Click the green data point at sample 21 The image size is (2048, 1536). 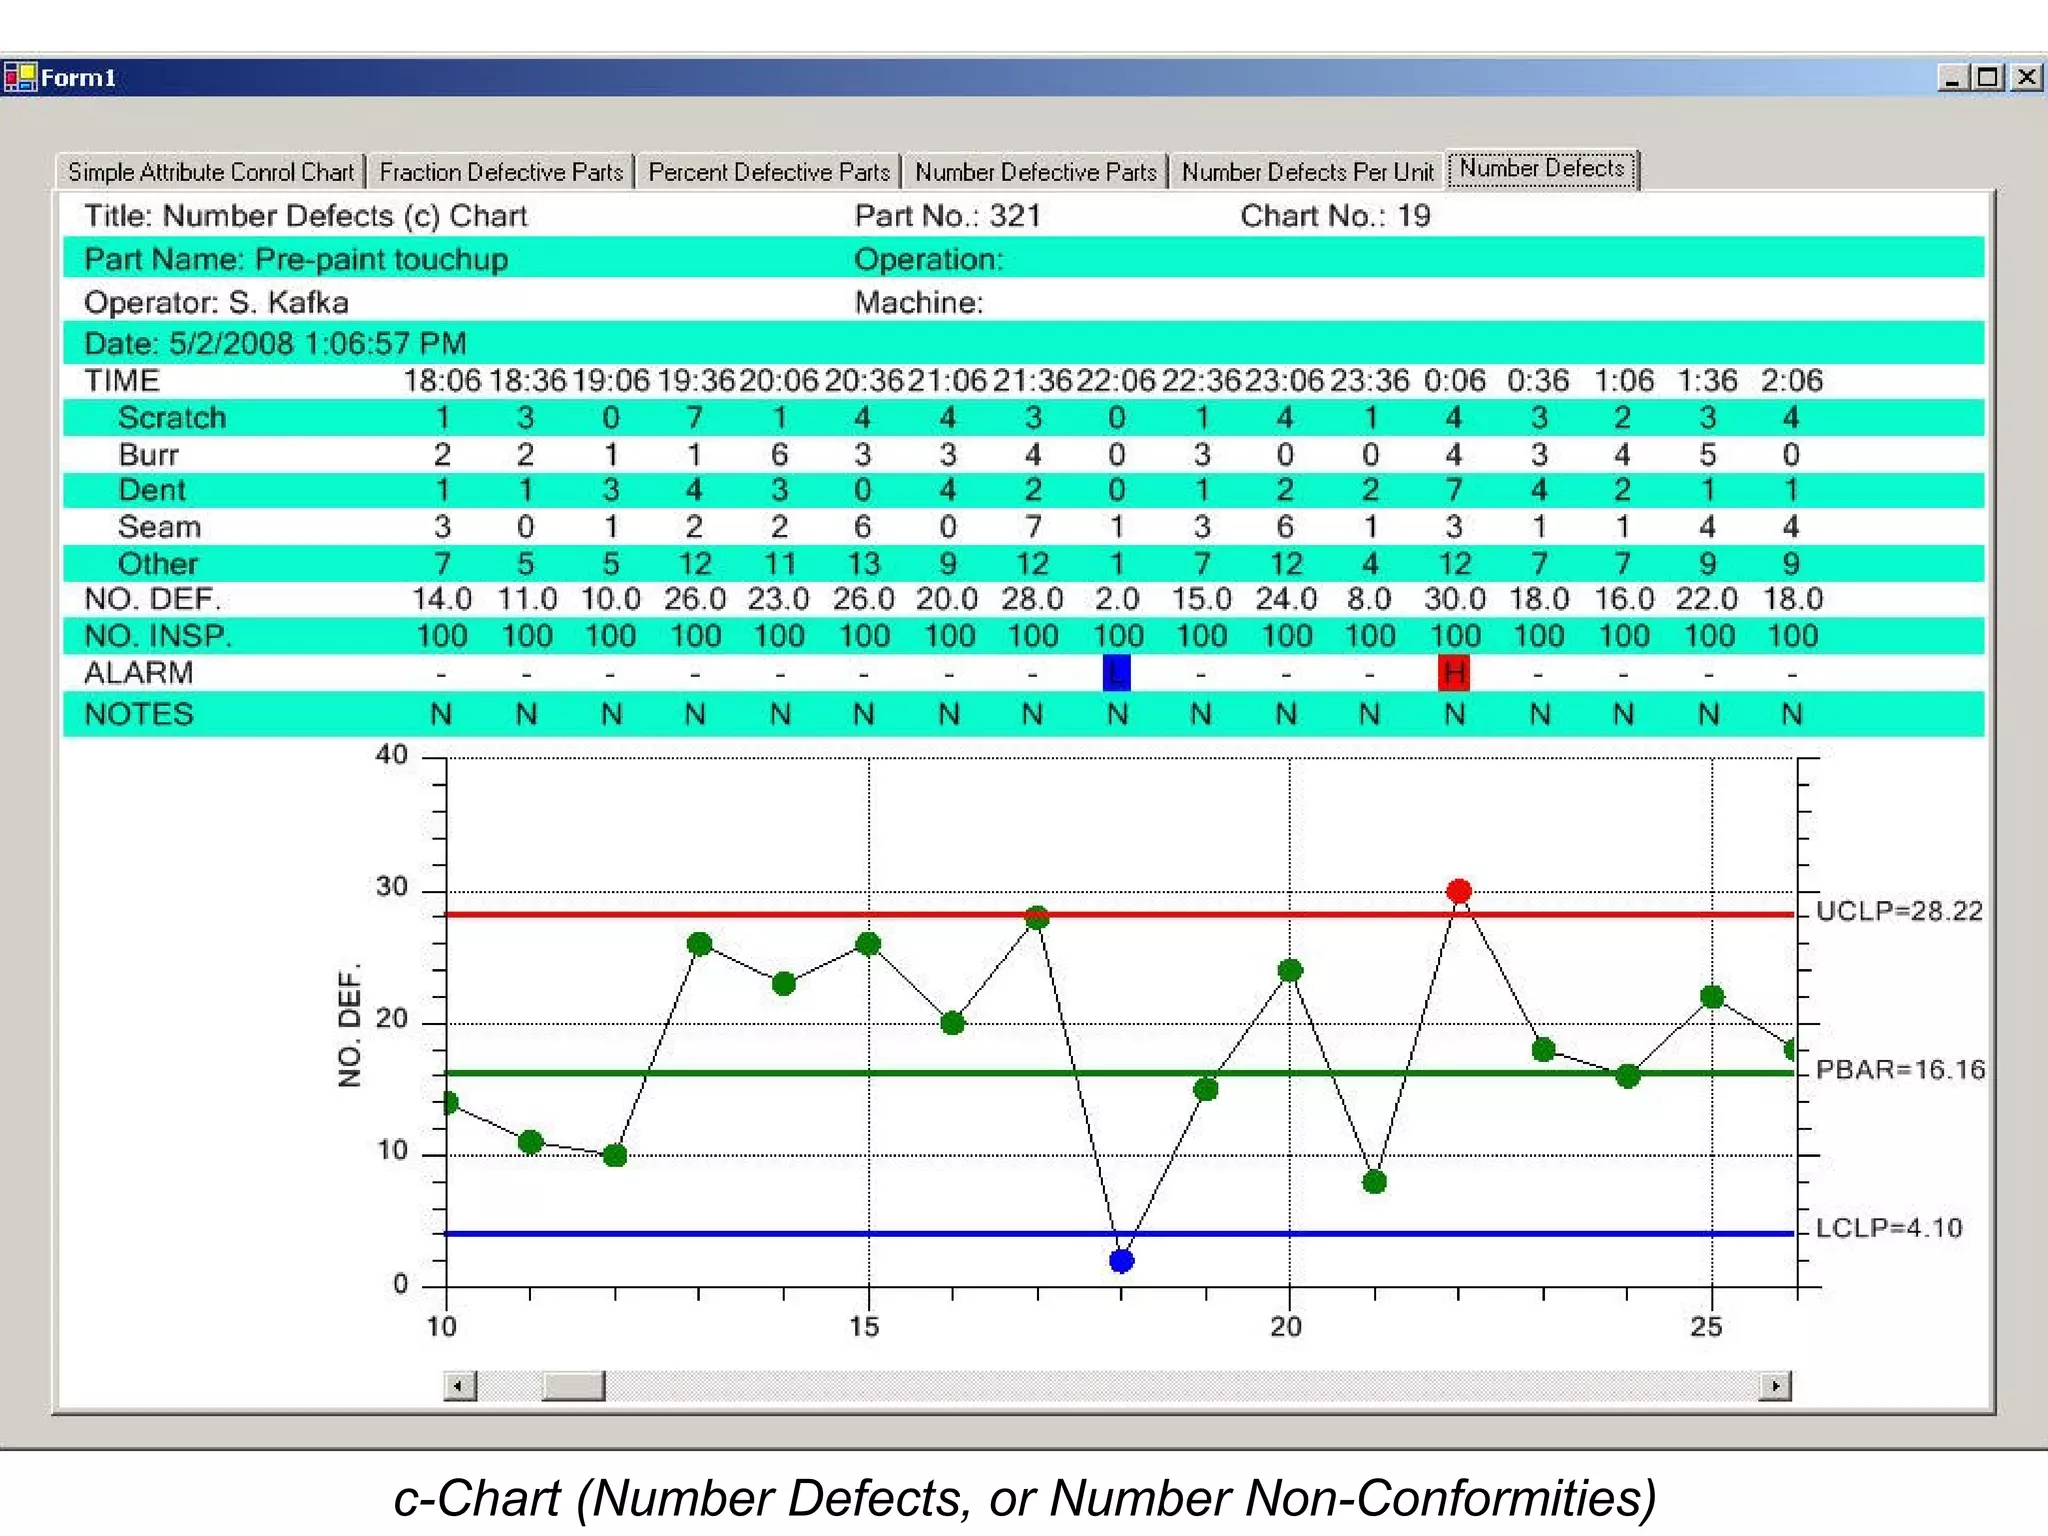point(1374,1182)
